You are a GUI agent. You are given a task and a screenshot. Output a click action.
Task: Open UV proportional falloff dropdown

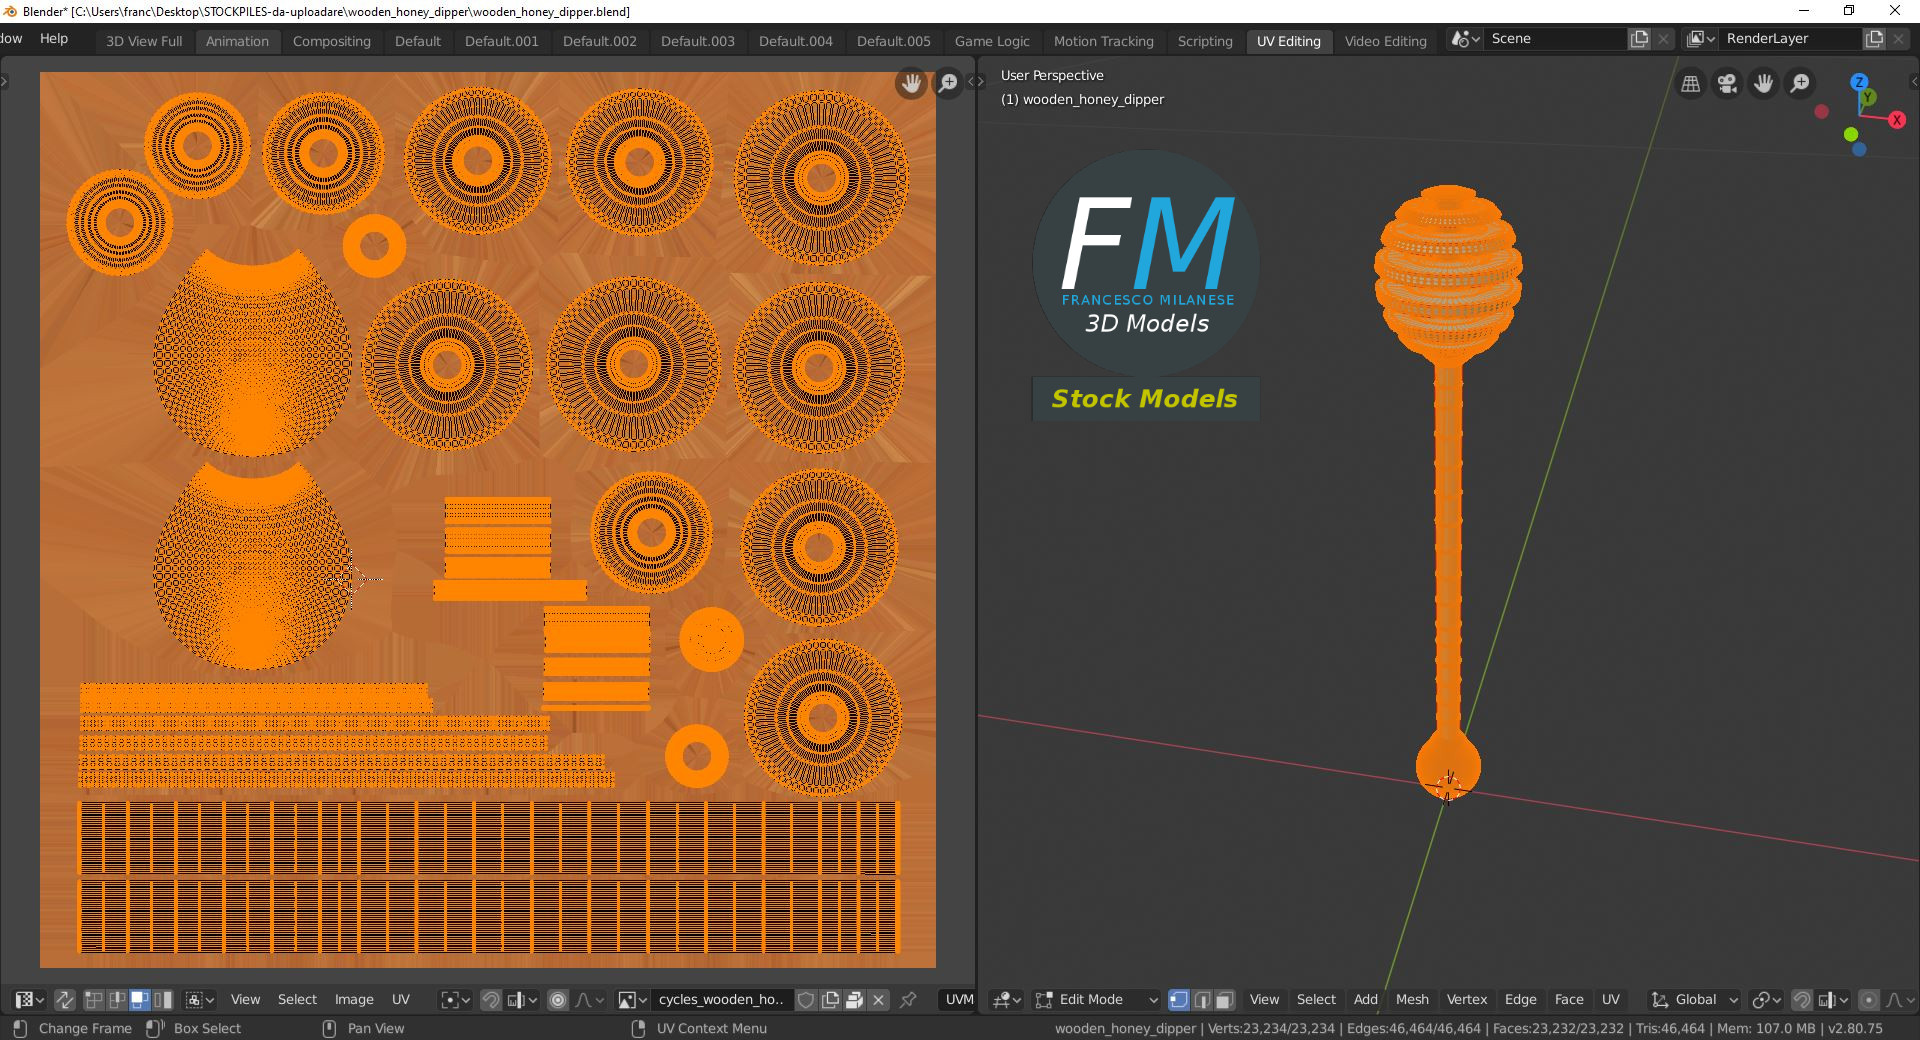coord(590,999)
